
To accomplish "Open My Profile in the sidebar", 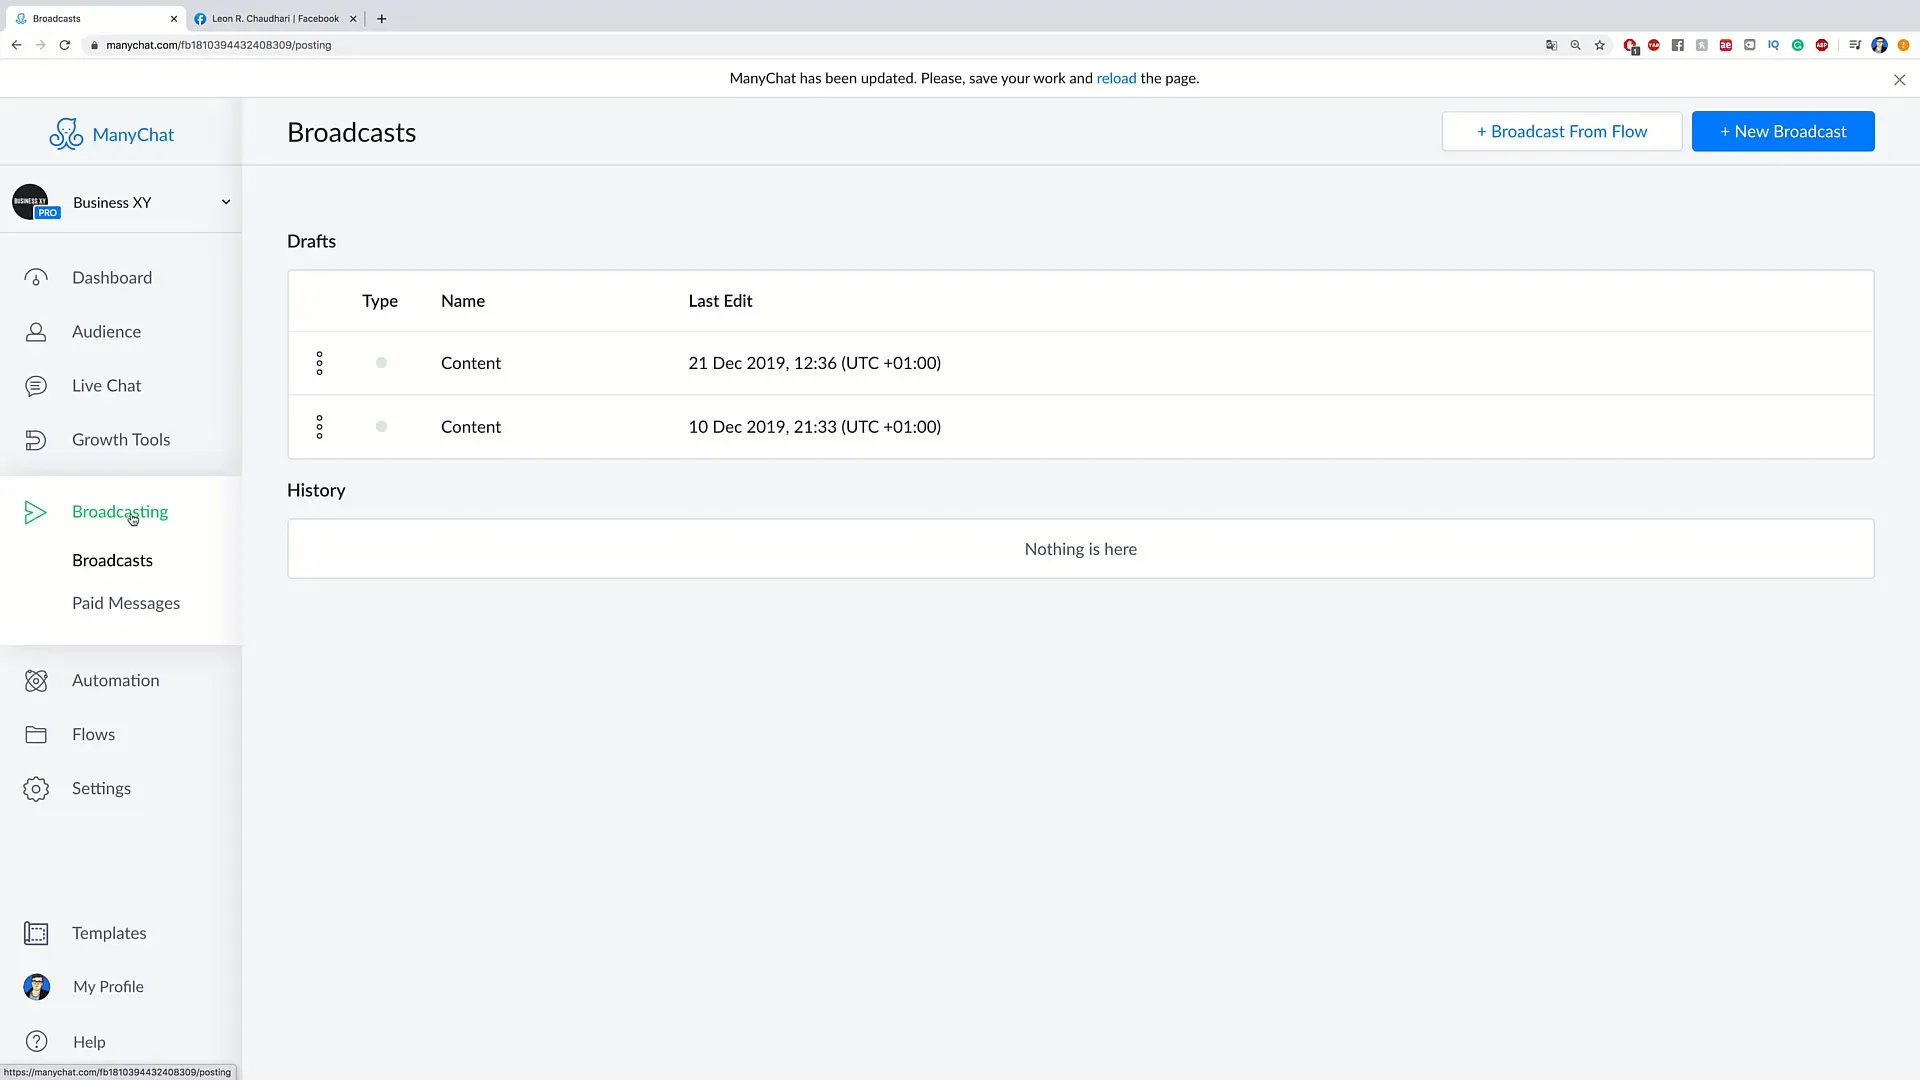I will point(108,987).
